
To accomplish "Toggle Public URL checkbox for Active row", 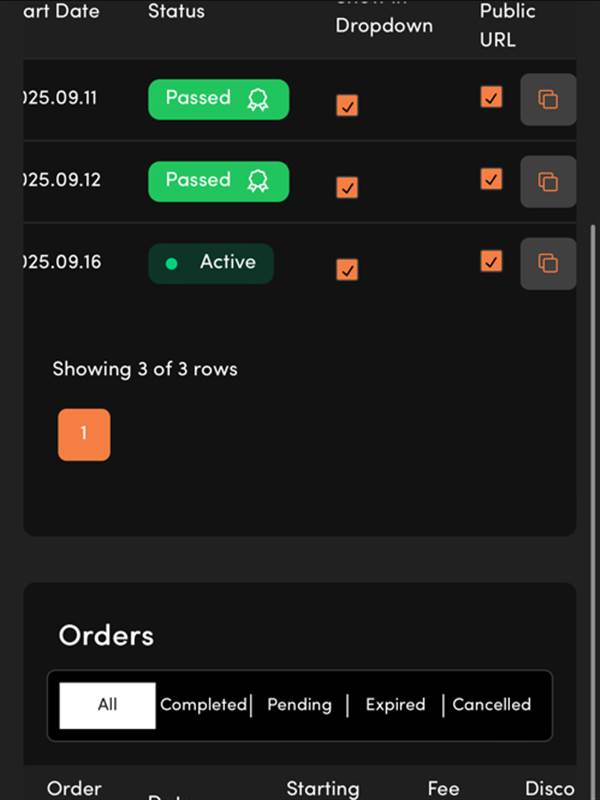I will click(491, 261).
